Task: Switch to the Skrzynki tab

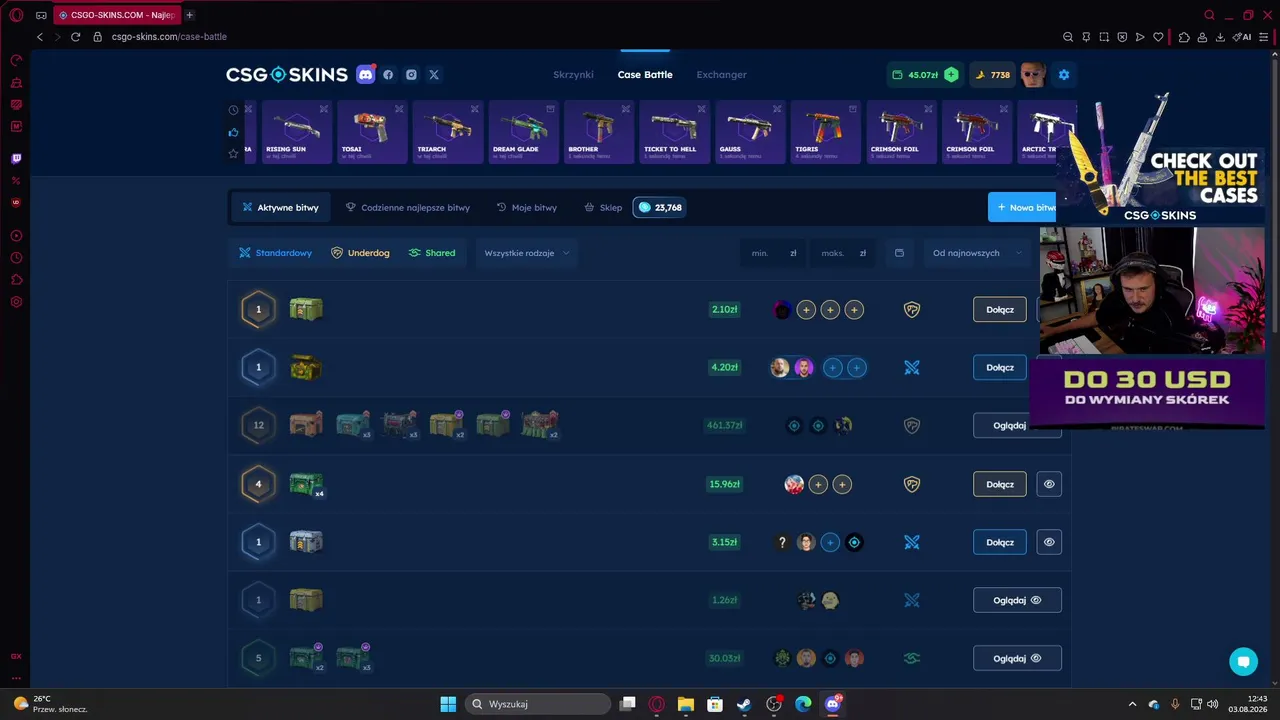Action: click(573, 75)
